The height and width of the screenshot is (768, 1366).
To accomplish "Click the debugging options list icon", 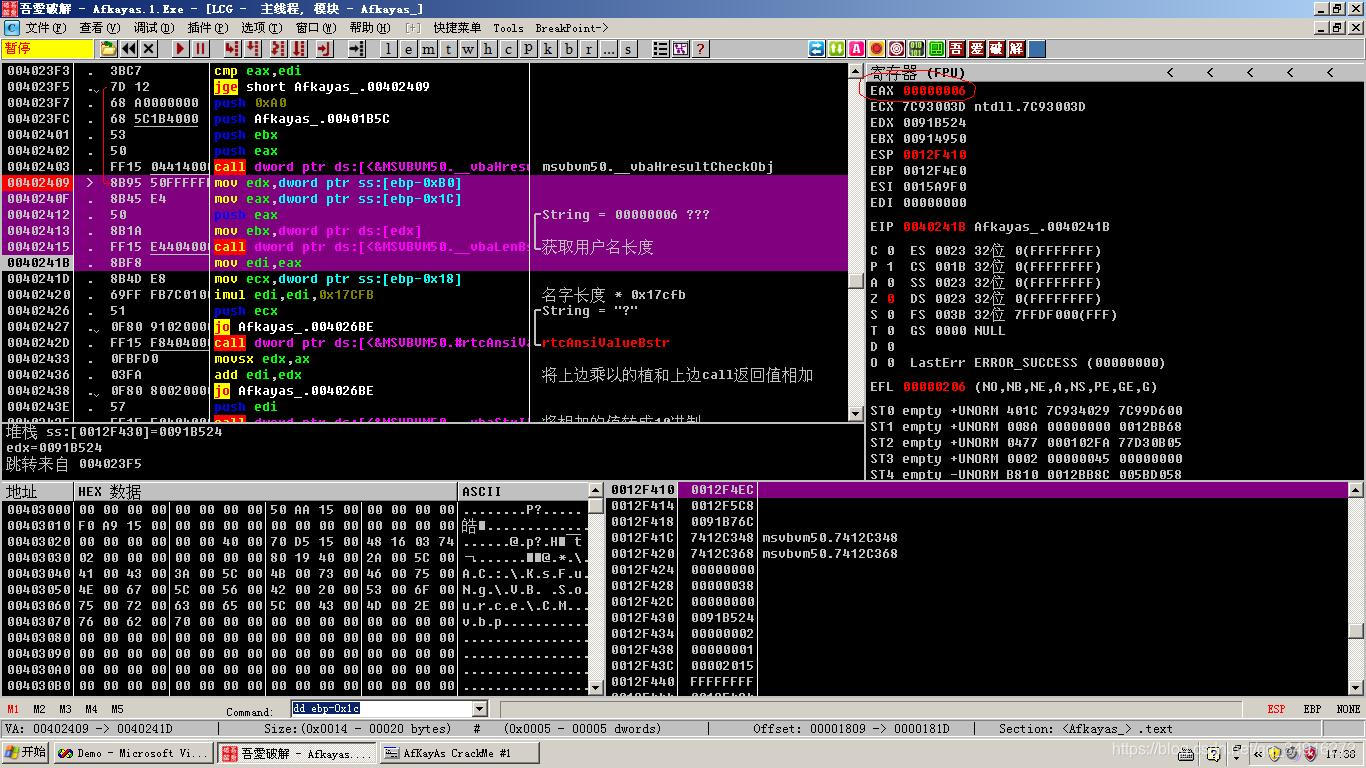I will (x=661, y=48).
